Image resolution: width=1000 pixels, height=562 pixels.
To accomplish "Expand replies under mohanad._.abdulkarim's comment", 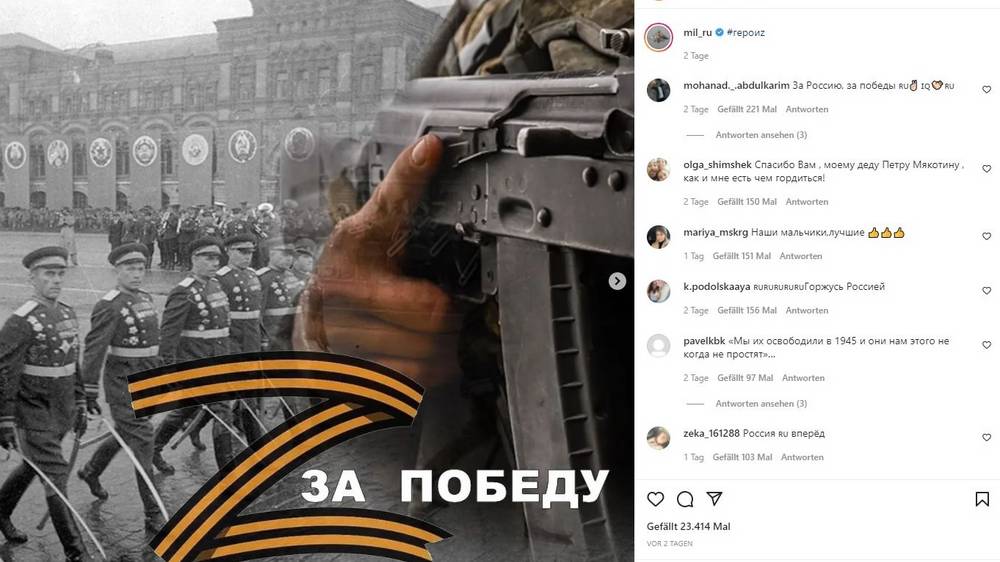I will pyautogui.click(x=761, y=135).
